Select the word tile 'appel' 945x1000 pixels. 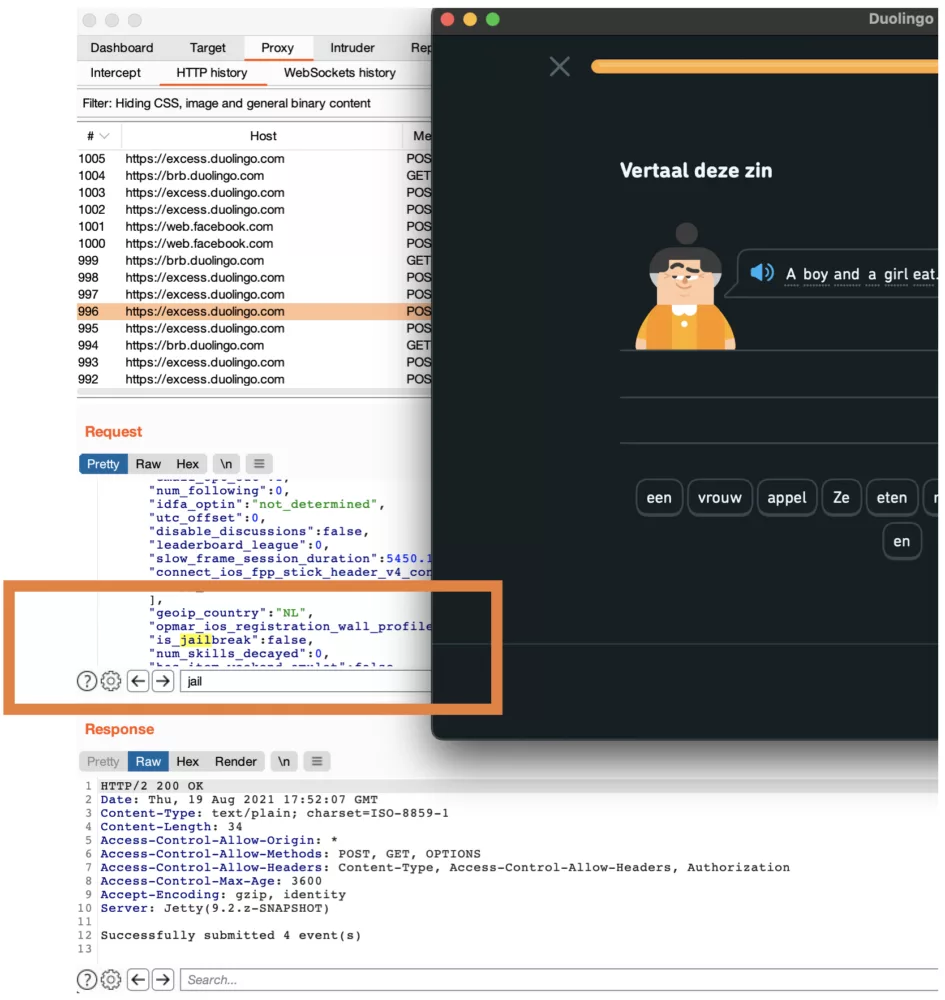pos(787,497)
